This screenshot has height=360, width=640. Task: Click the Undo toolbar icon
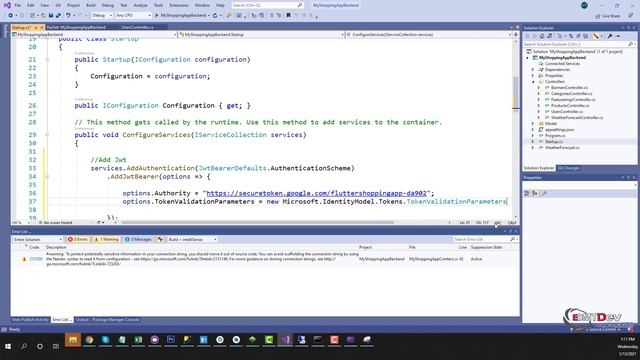pos(68,16)
